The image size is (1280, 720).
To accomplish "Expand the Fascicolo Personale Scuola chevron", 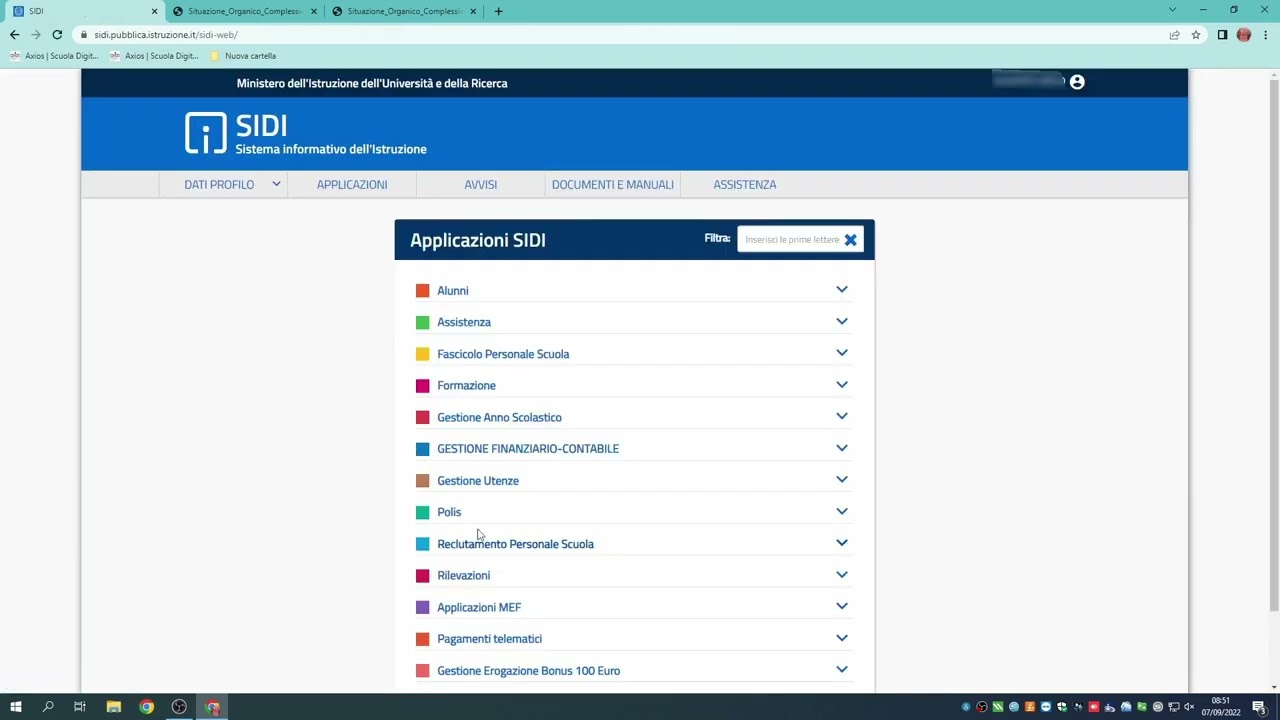I will pos(842,353).
